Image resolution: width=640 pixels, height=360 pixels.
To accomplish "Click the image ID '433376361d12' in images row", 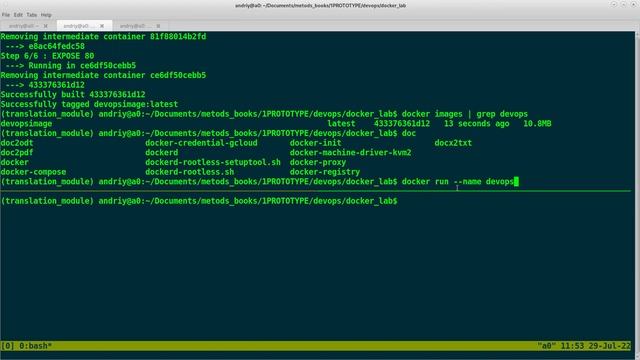I will click(x=402, y=124).
